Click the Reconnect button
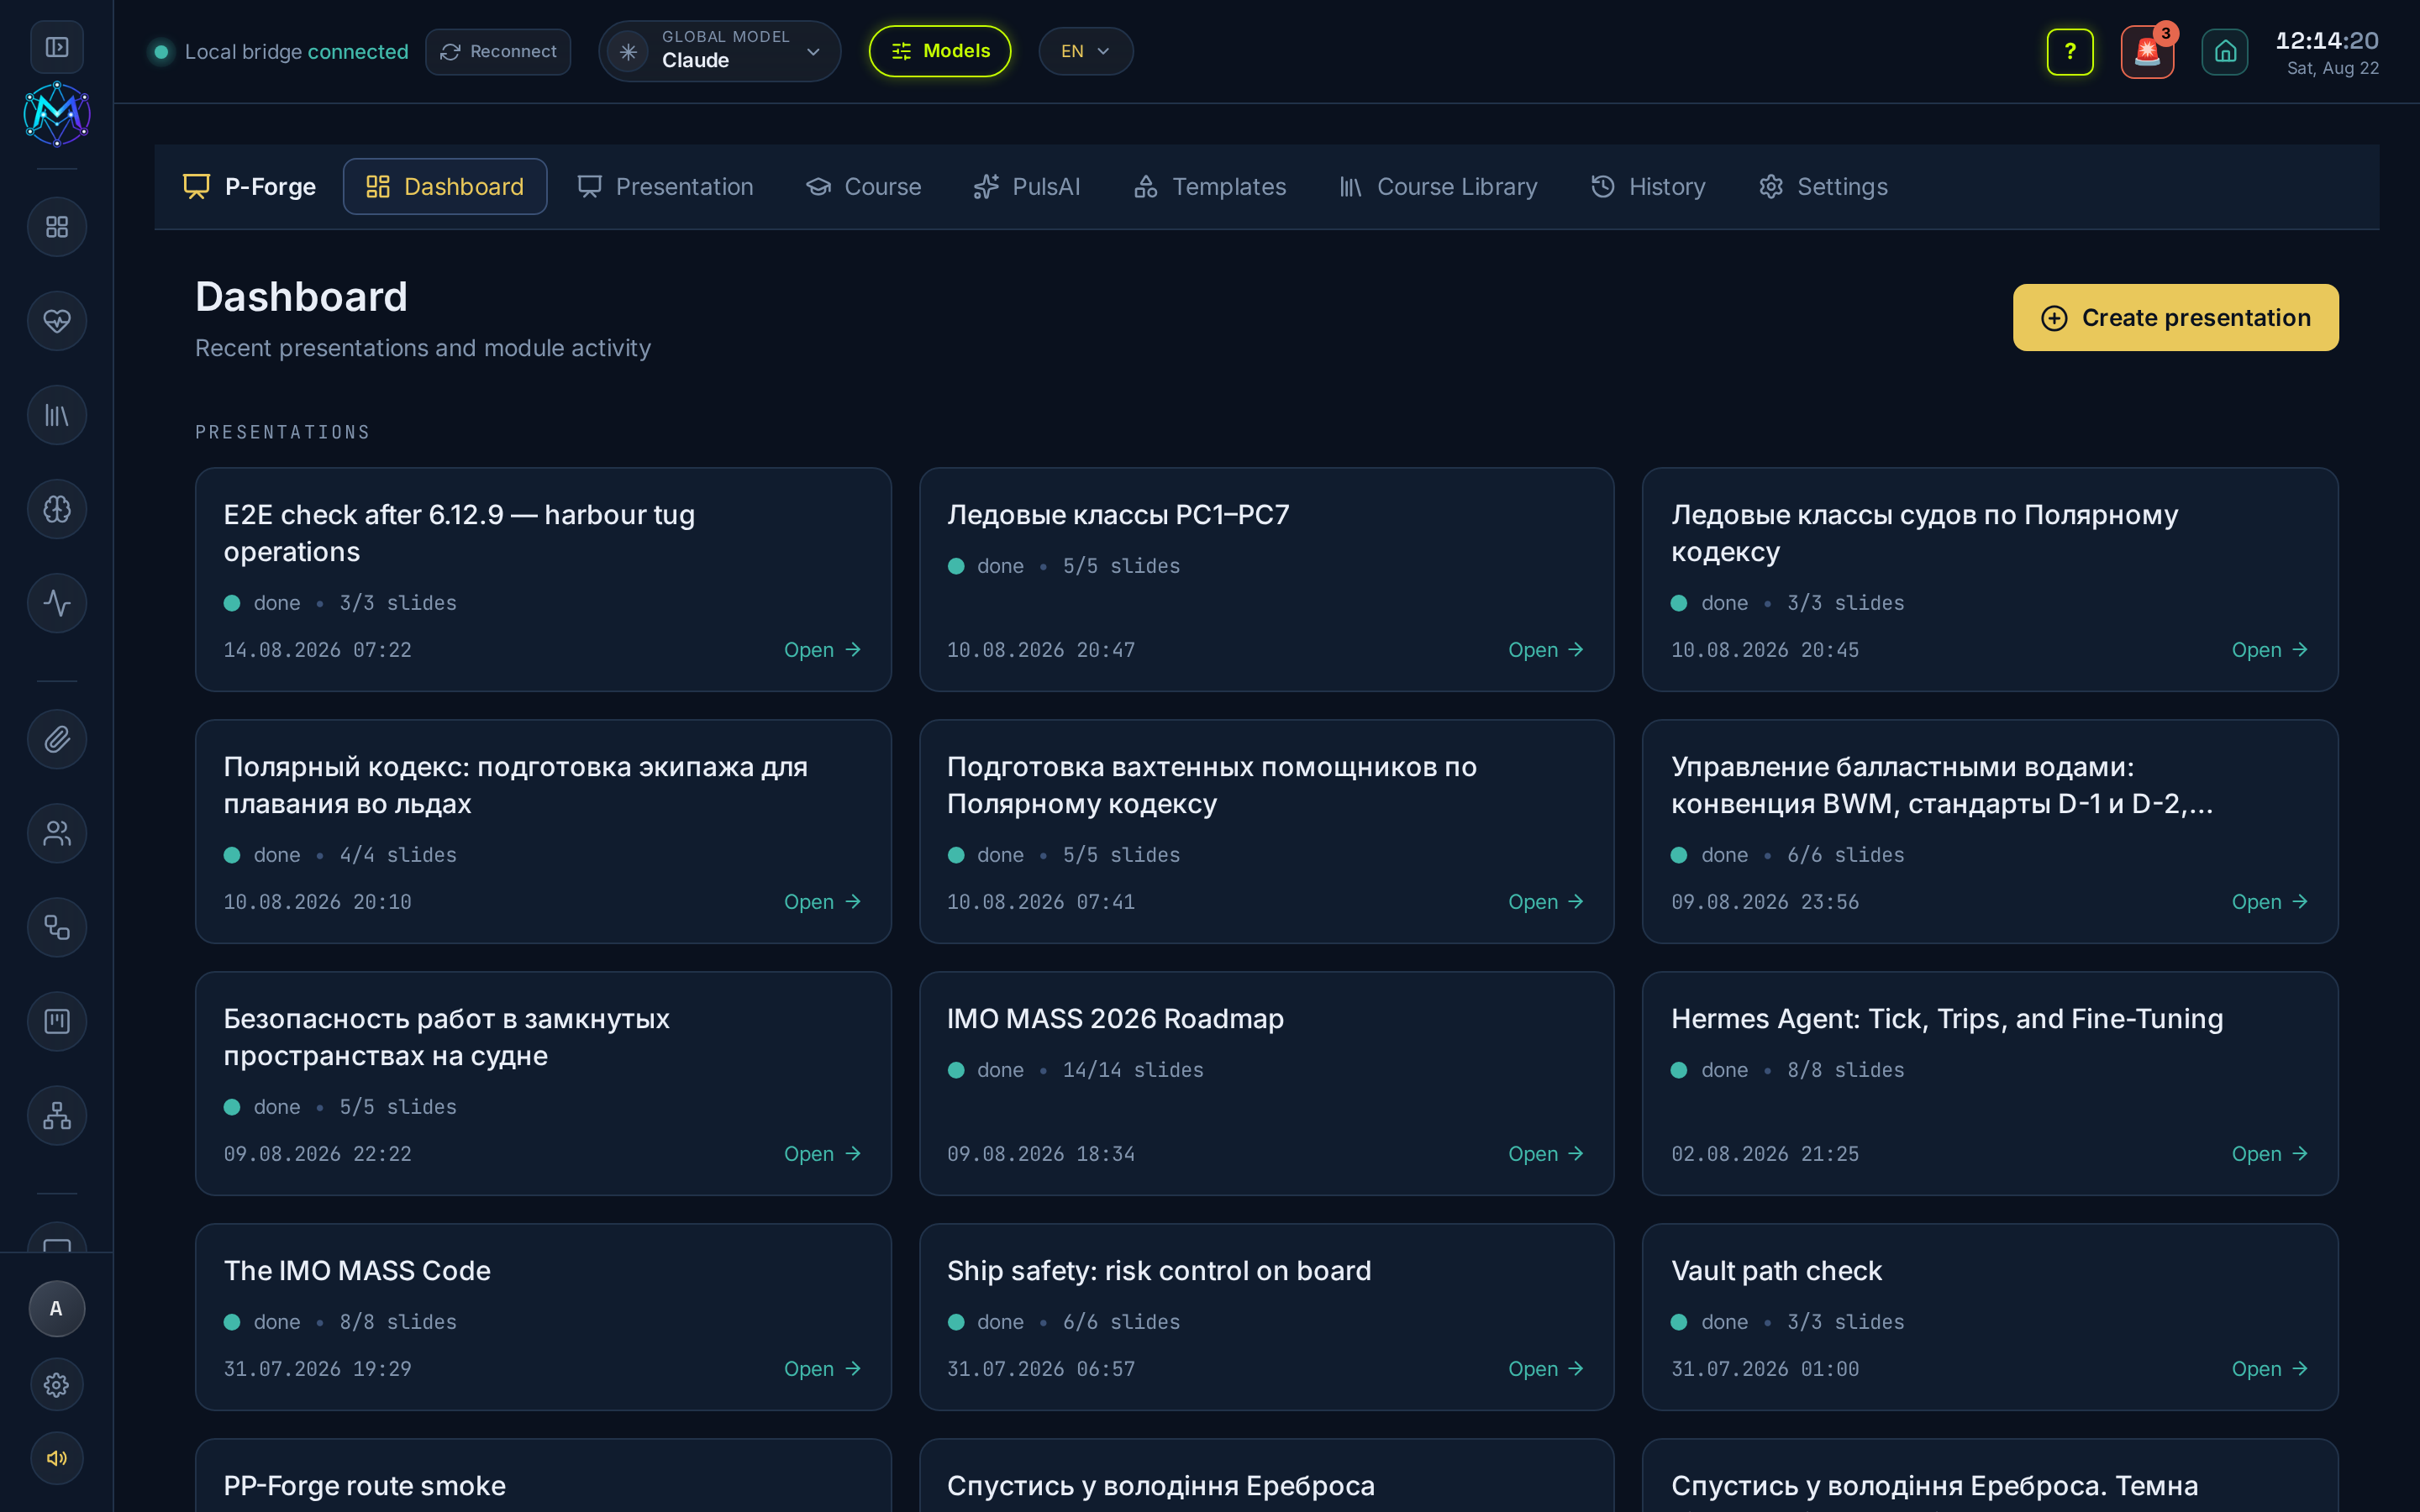 click(x=498, y=51)
